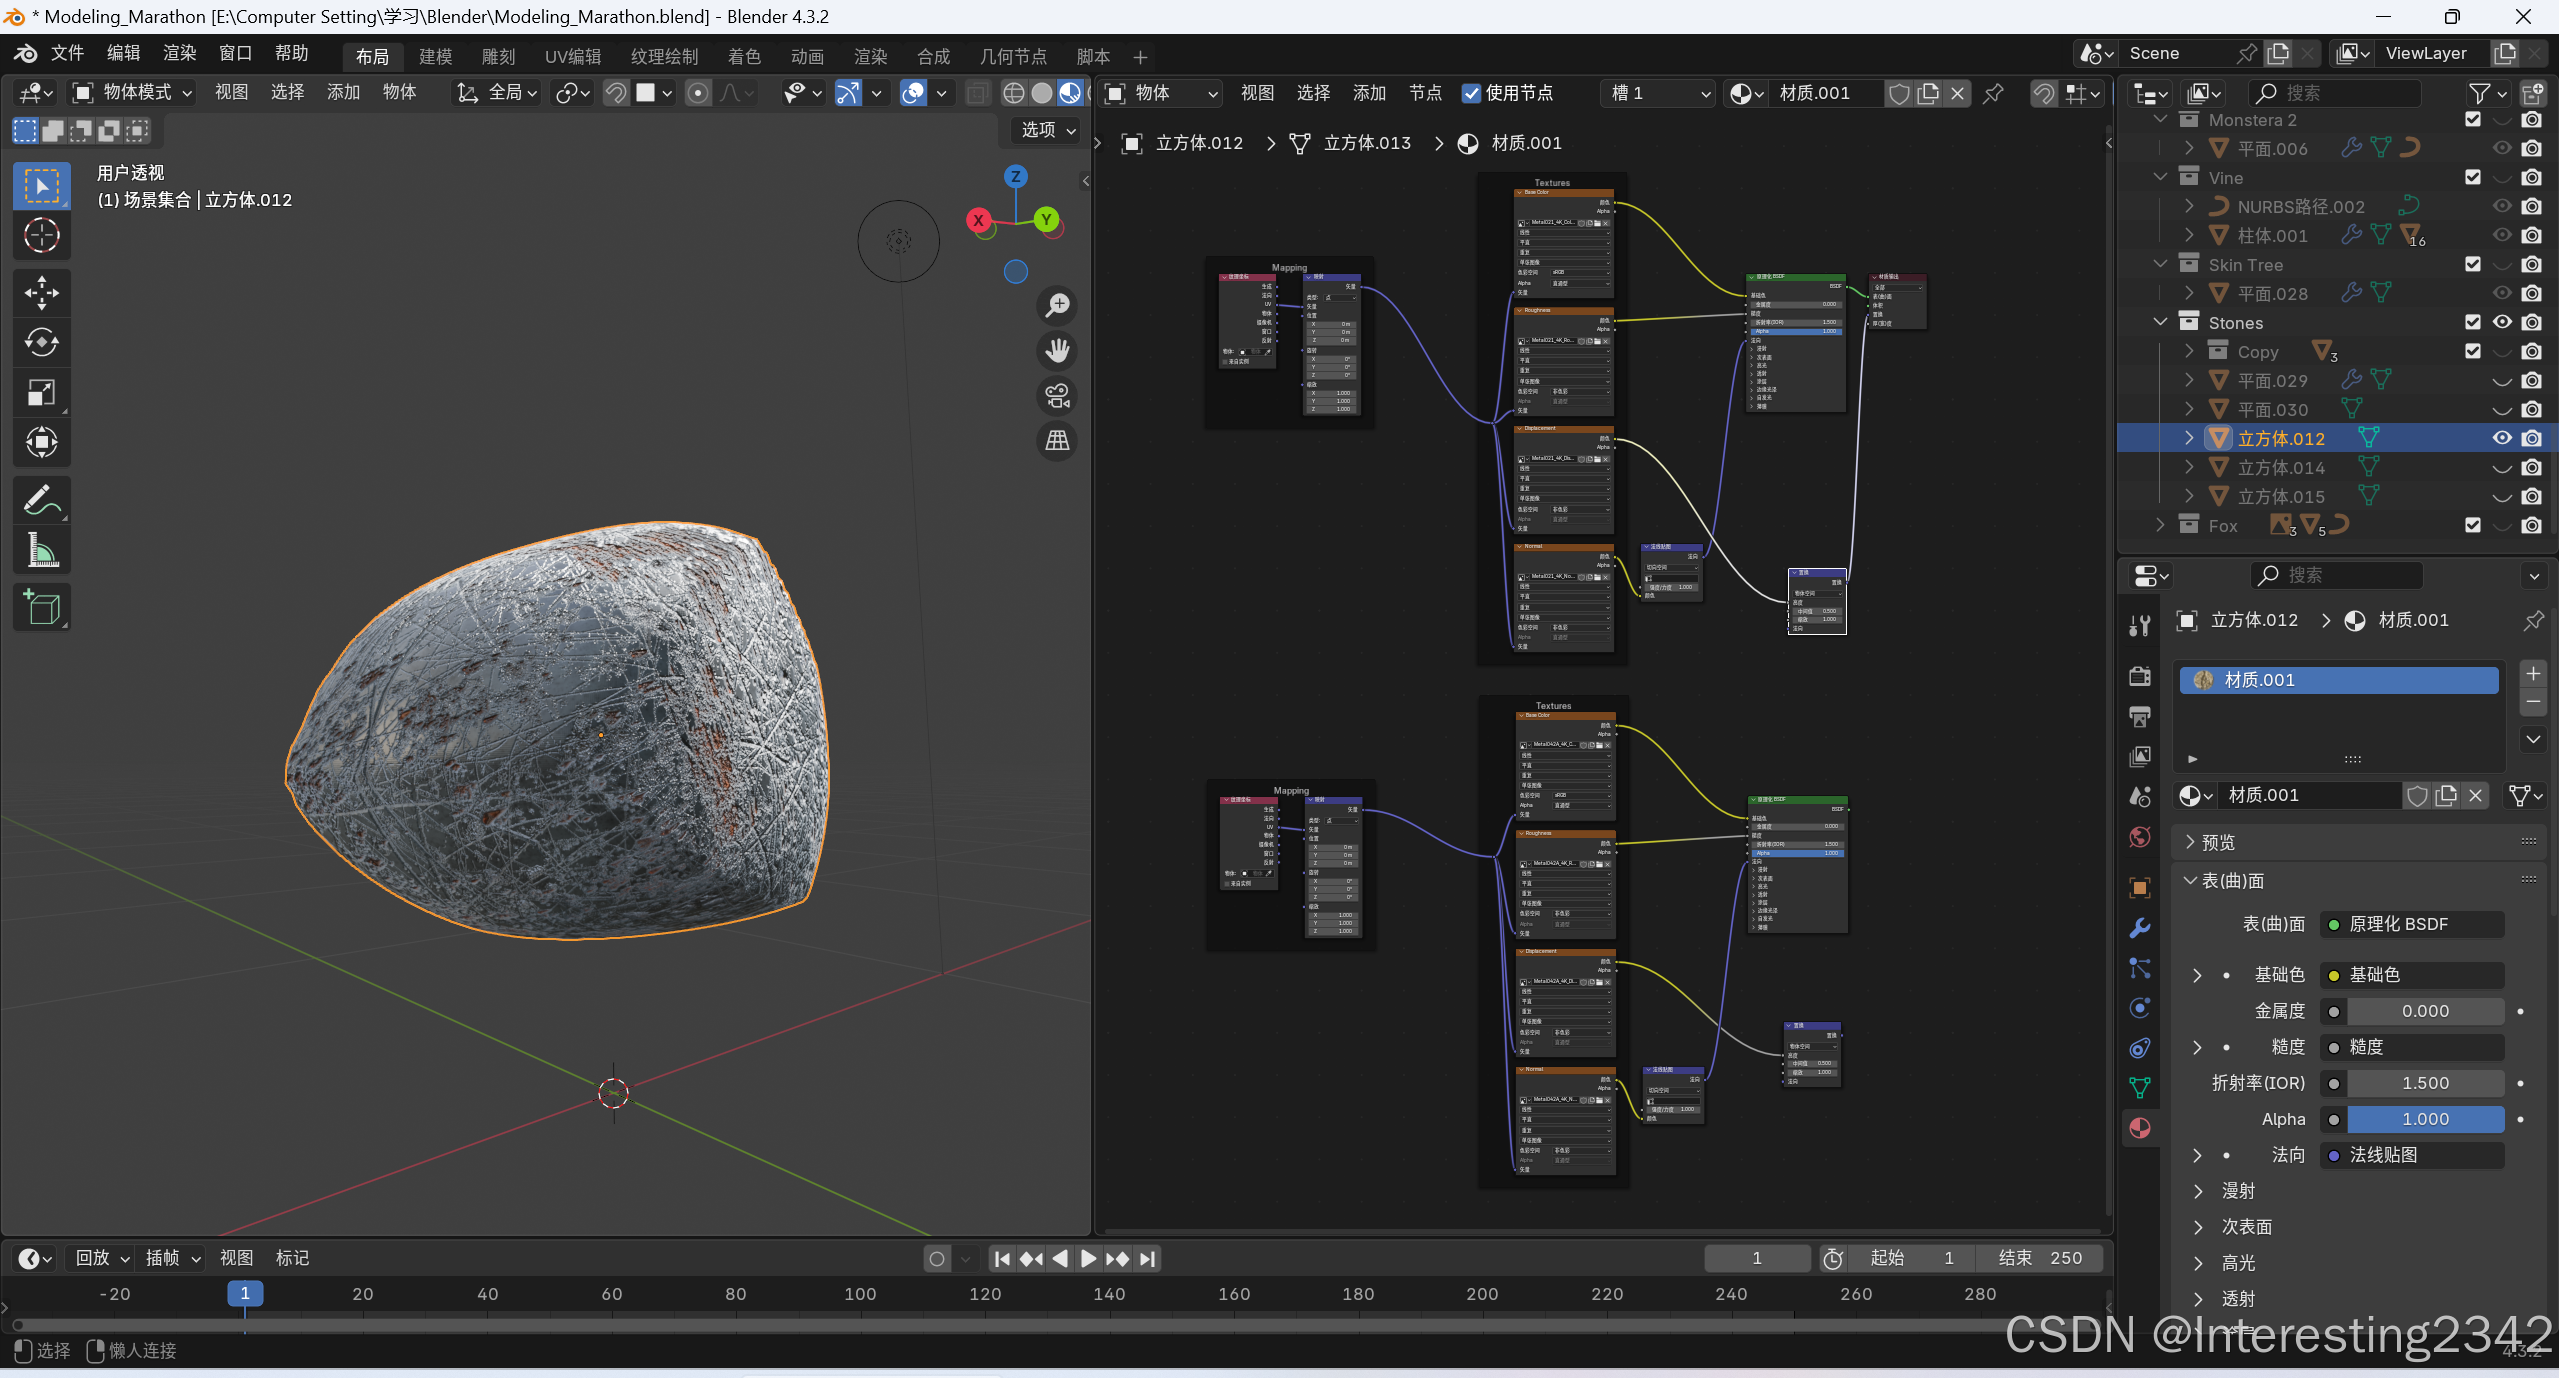Uncheck the 使用节点 checkbox
The width and height of the screenshot is (2559, 1378).
point(1471,93)
